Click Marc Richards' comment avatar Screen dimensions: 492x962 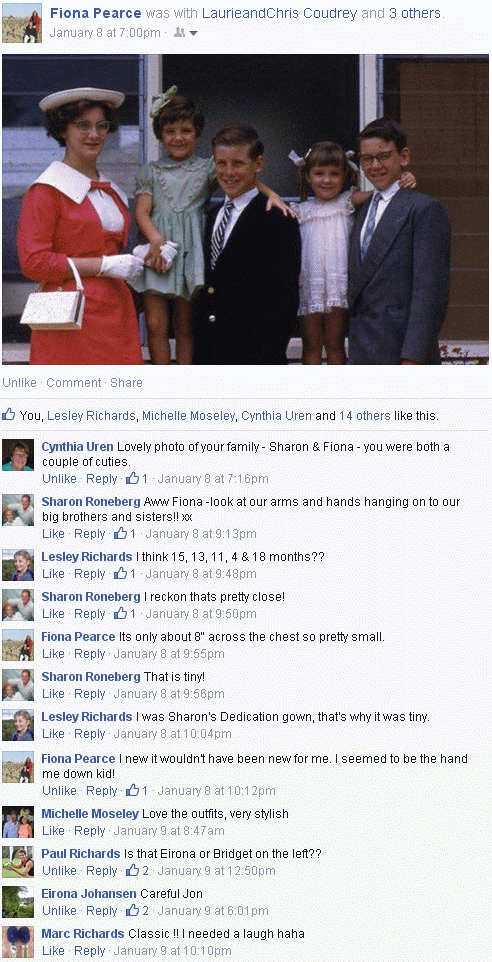pos(18,942)
